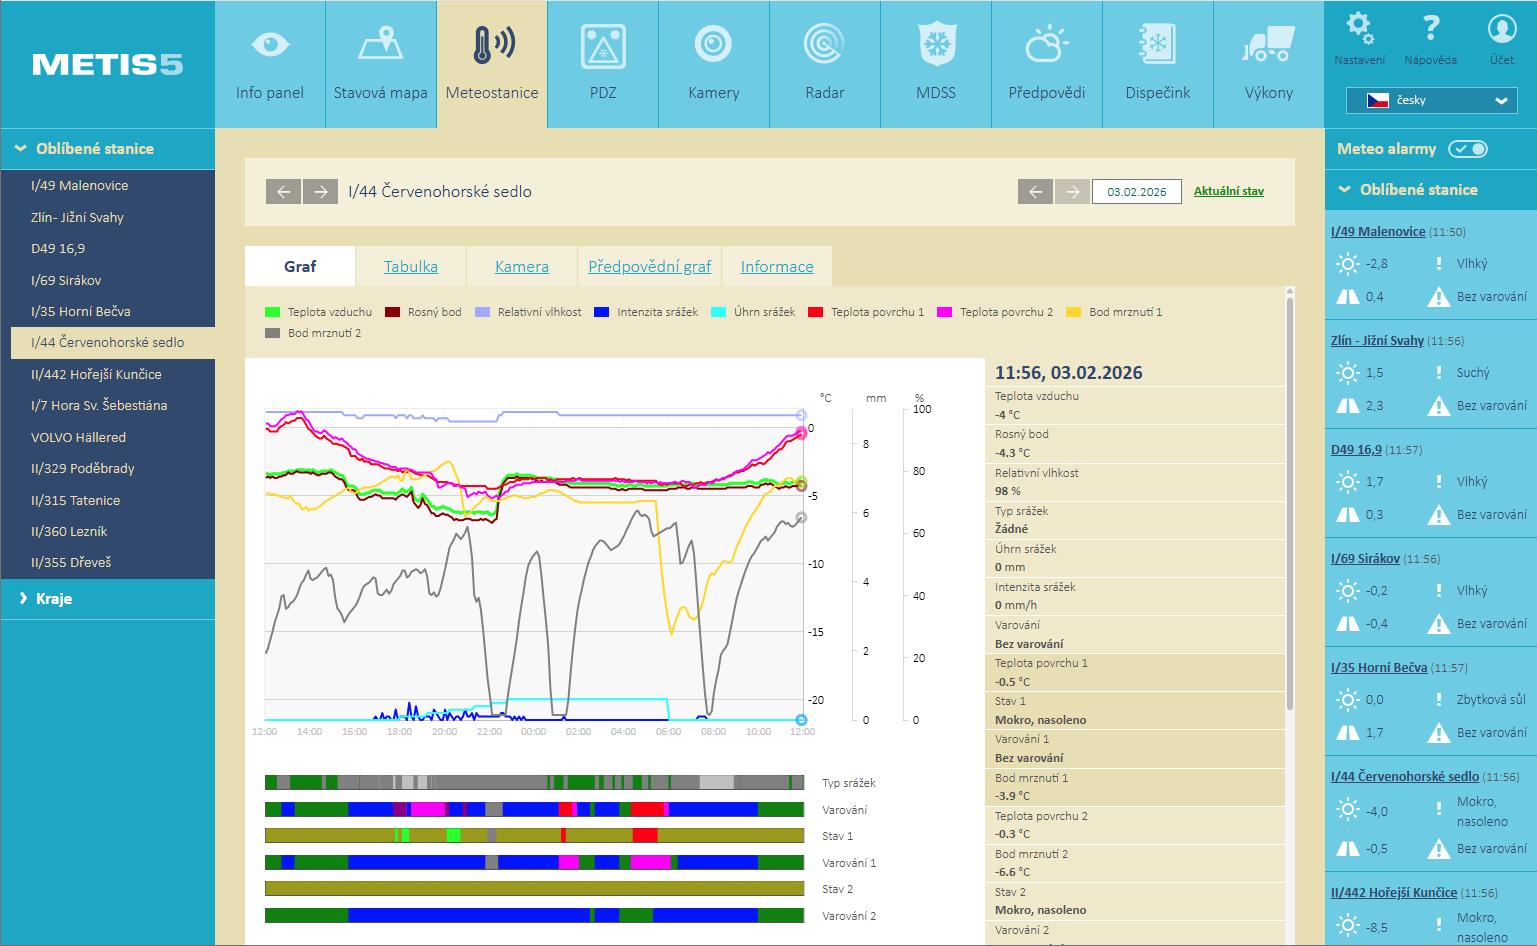Click the date field 03.02.2026
This screenshot has height=946, width=1537.
tap(1136, 192)
